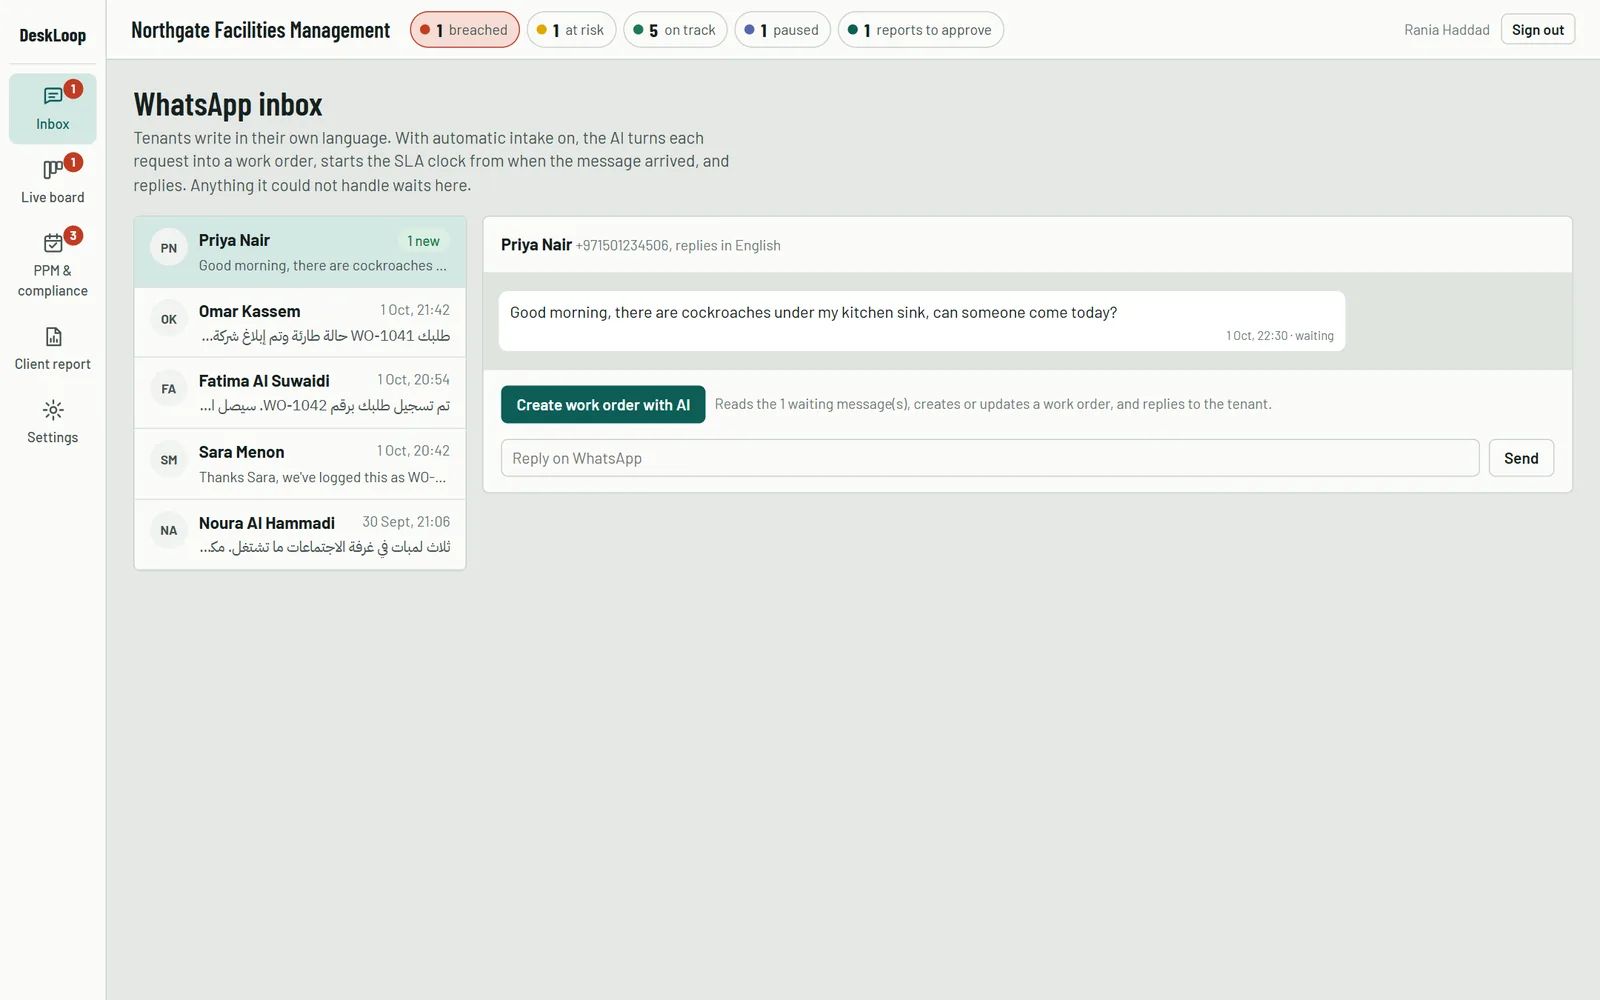Image resolution: width=1600 pixels, height=1000 pixels.
Task: Click the PPM & compliance badge showing 3
Action: pyautogui.click(x=73, y=236)
